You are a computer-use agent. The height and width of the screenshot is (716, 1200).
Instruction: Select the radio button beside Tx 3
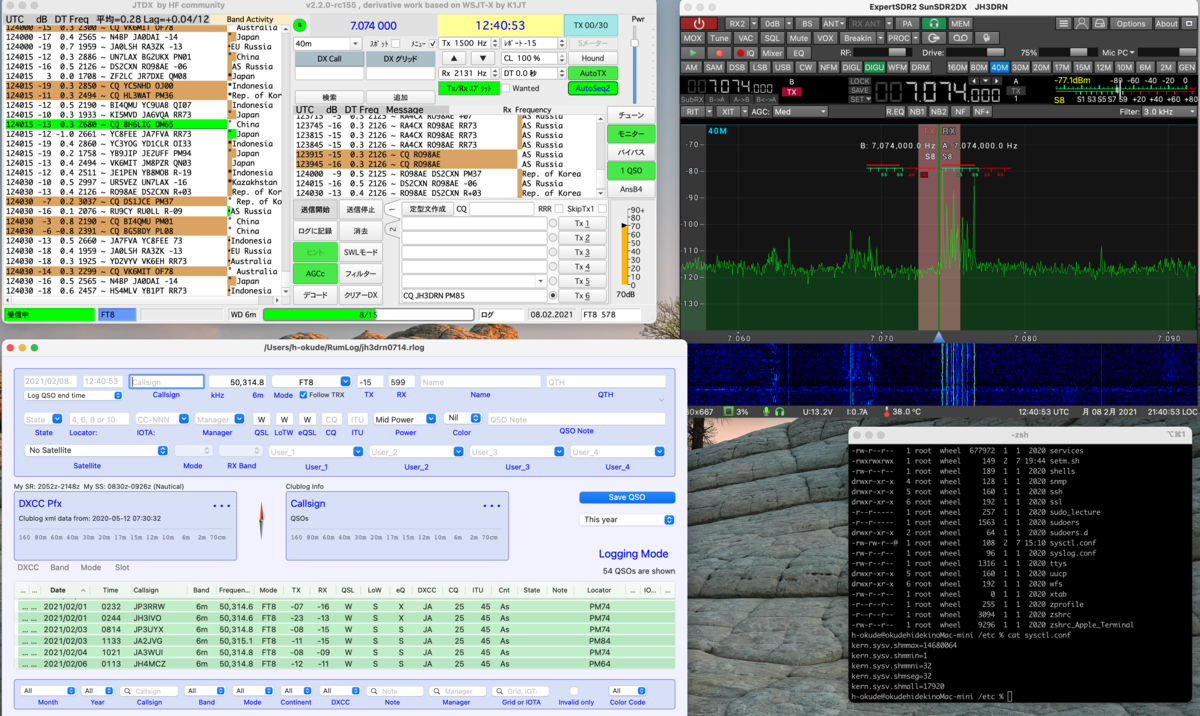click(553, 252)
